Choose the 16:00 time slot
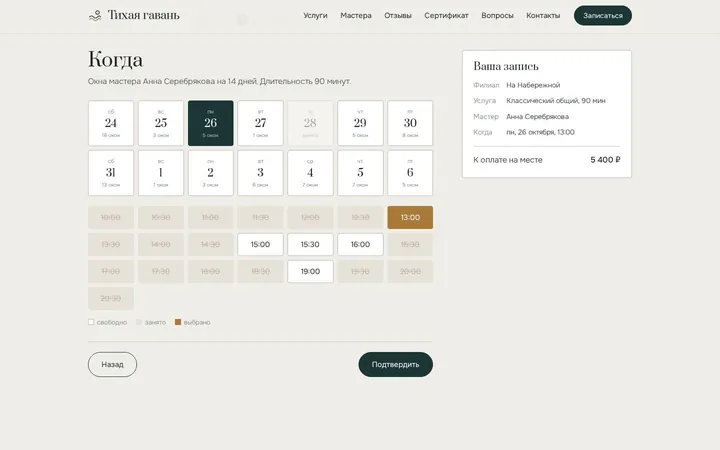720x450 pixels. (x=360, y=244)
